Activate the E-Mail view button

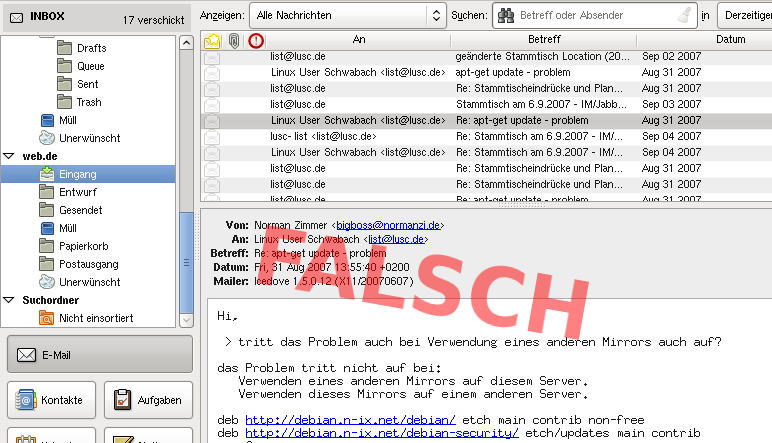[x=98, y=354]
